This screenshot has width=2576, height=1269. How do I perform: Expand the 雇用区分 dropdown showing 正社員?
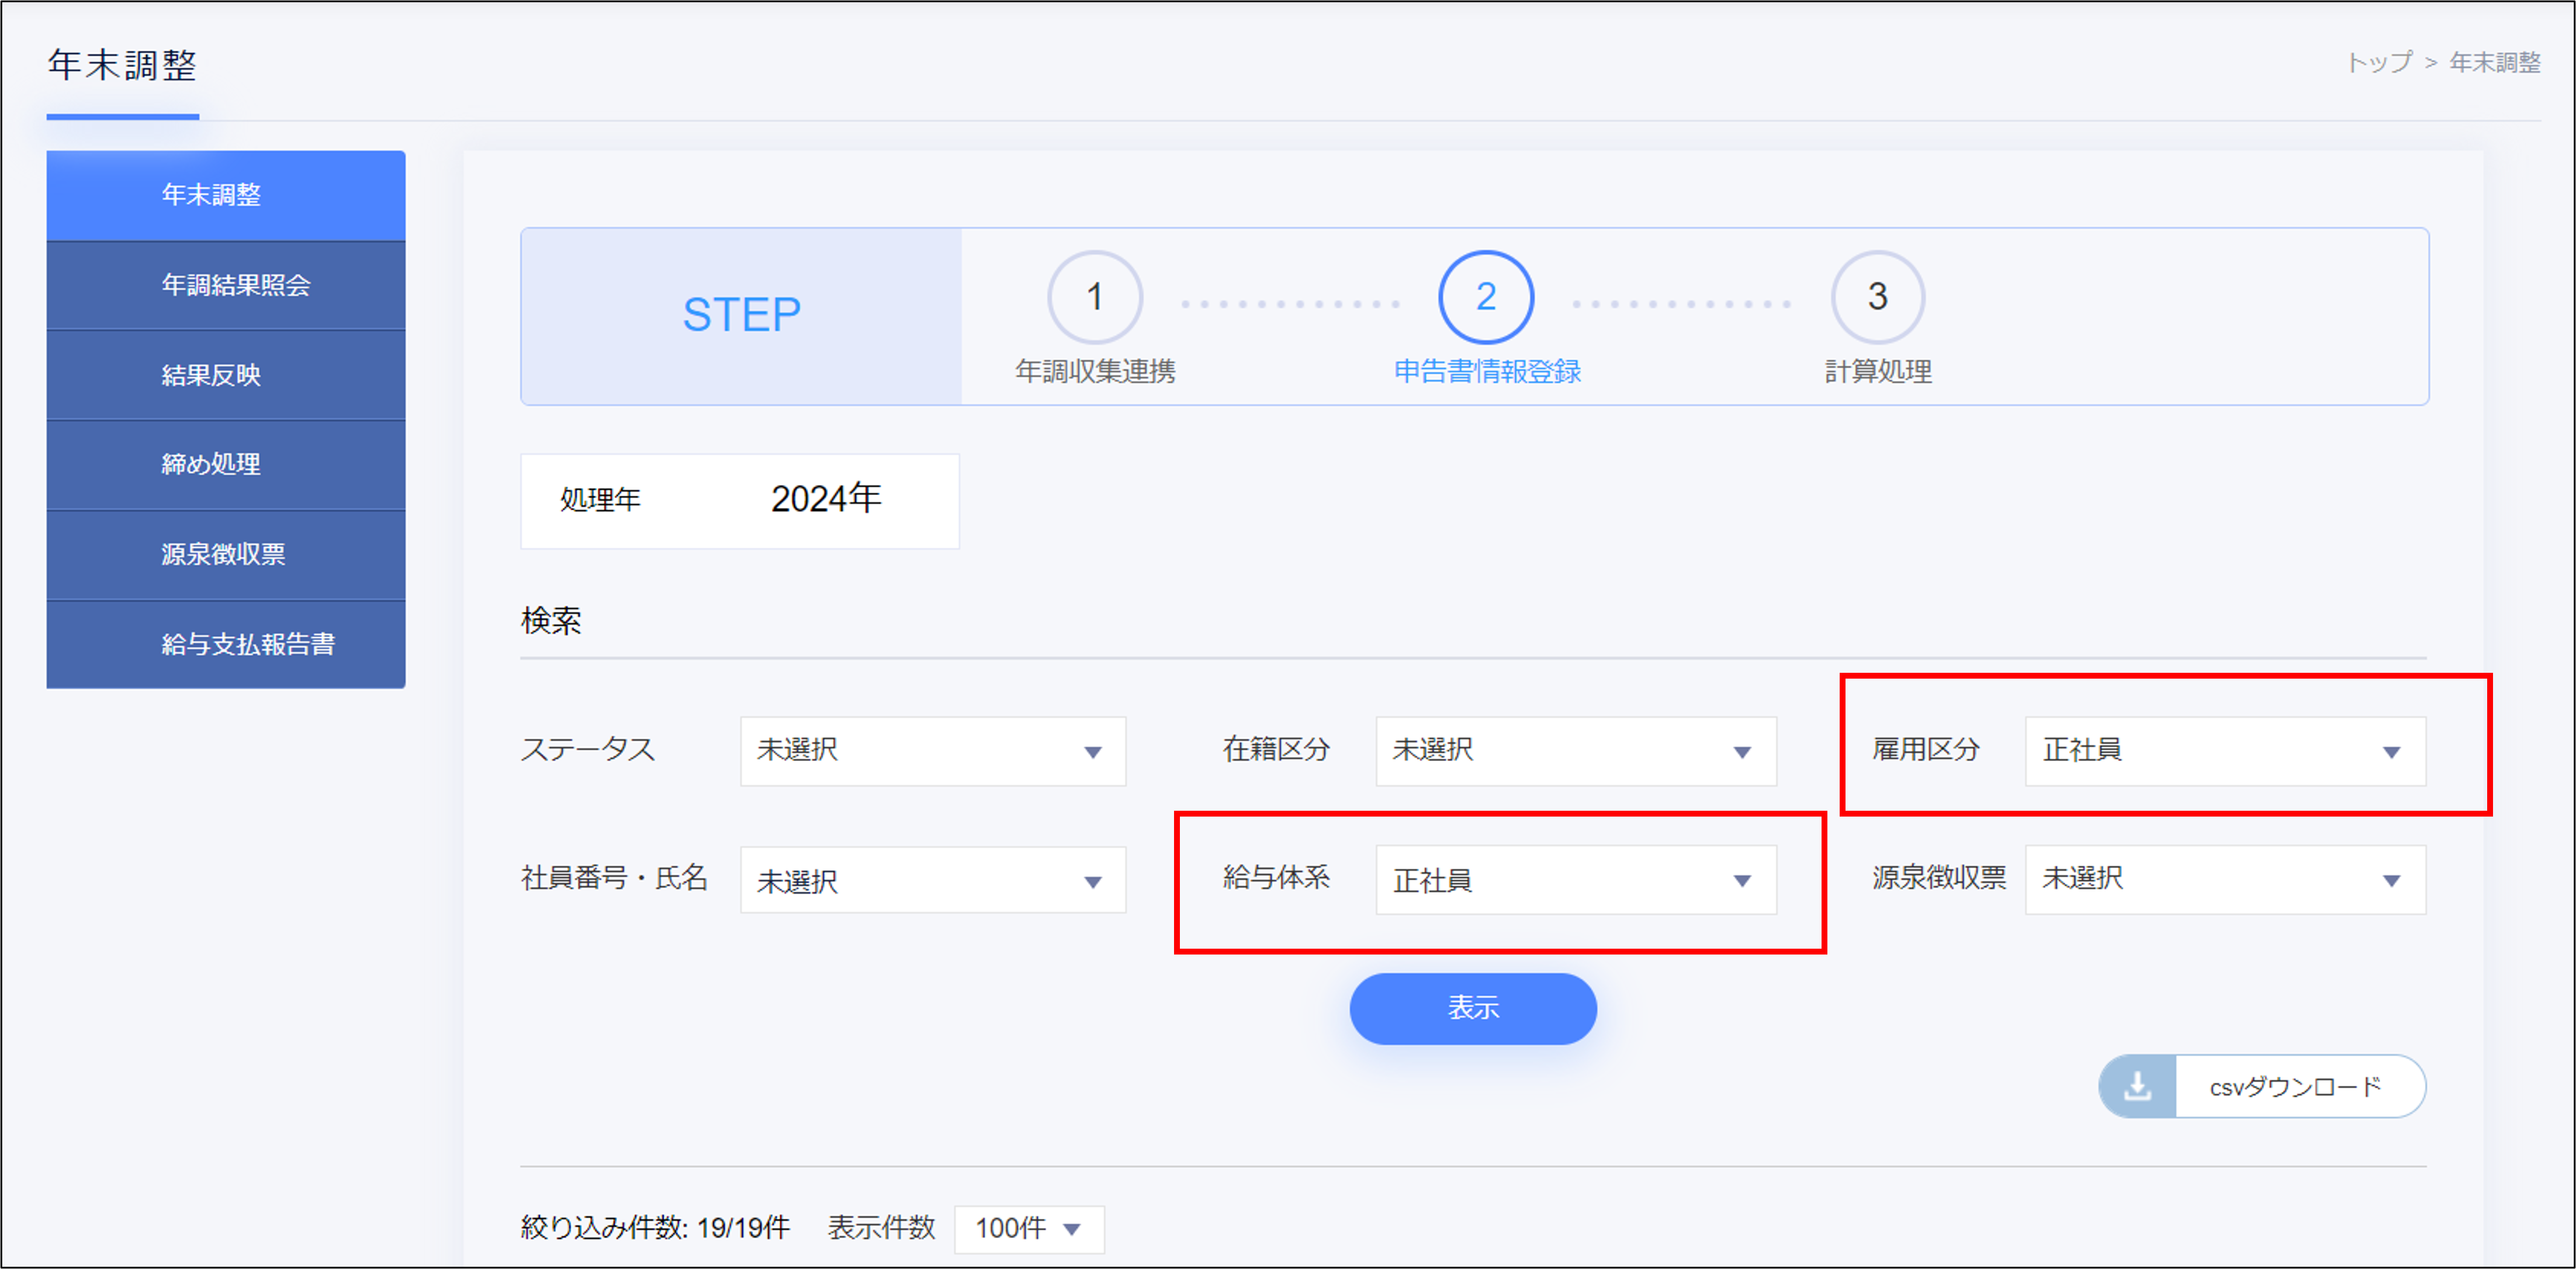click(2224, 751)
